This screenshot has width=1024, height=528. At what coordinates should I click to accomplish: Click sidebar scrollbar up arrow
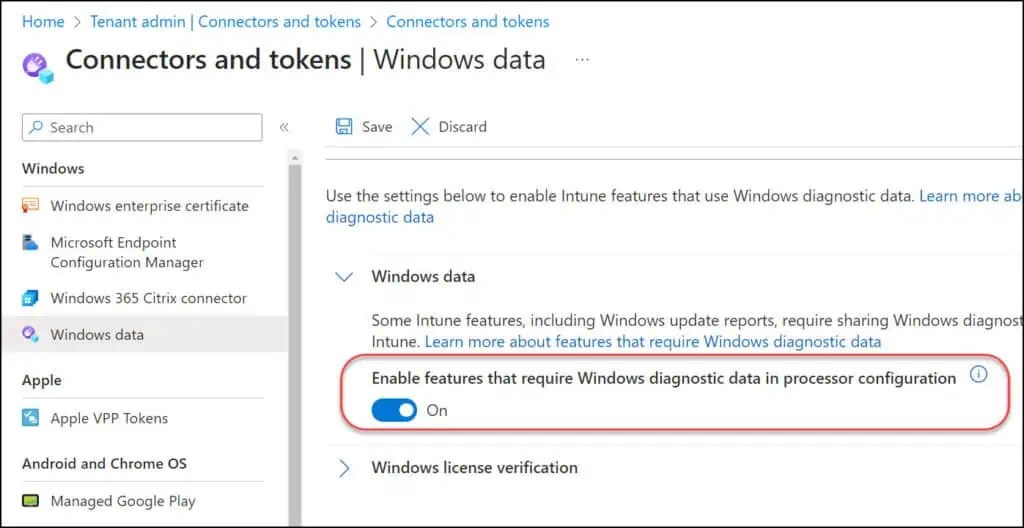pos(295,157)
